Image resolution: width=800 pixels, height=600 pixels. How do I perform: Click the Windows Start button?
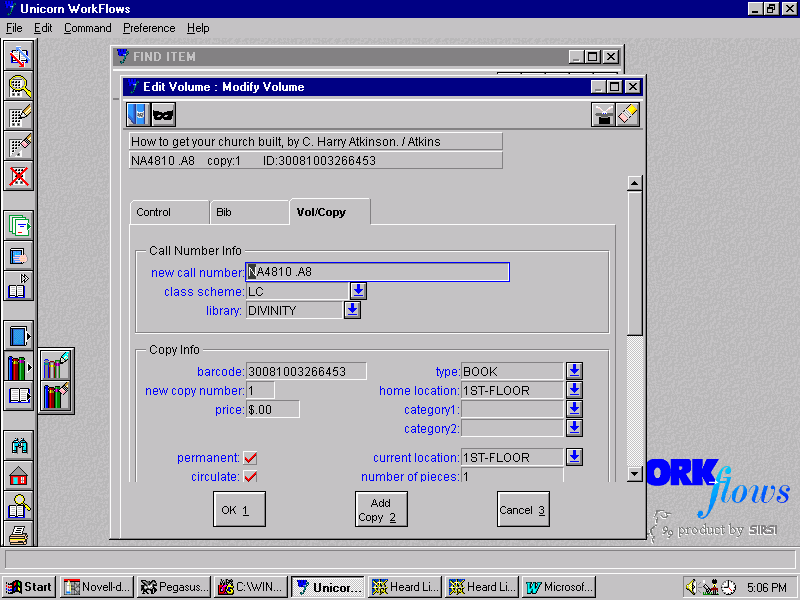(x=30, y=587)
